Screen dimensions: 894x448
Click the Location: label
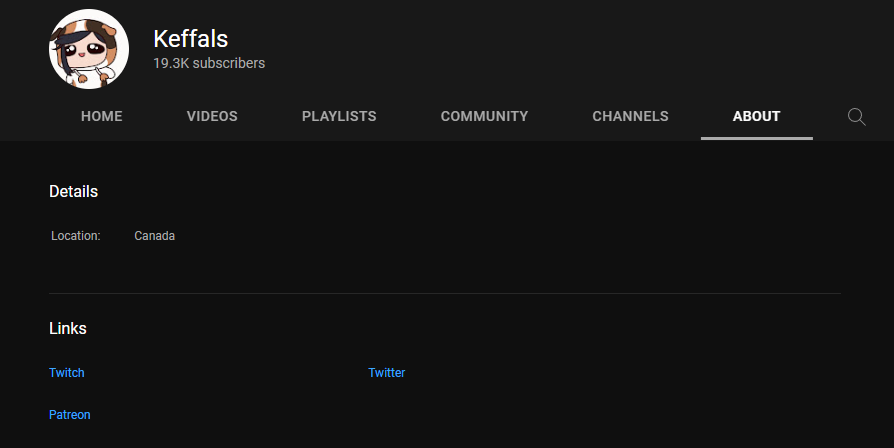coord(76,236)
